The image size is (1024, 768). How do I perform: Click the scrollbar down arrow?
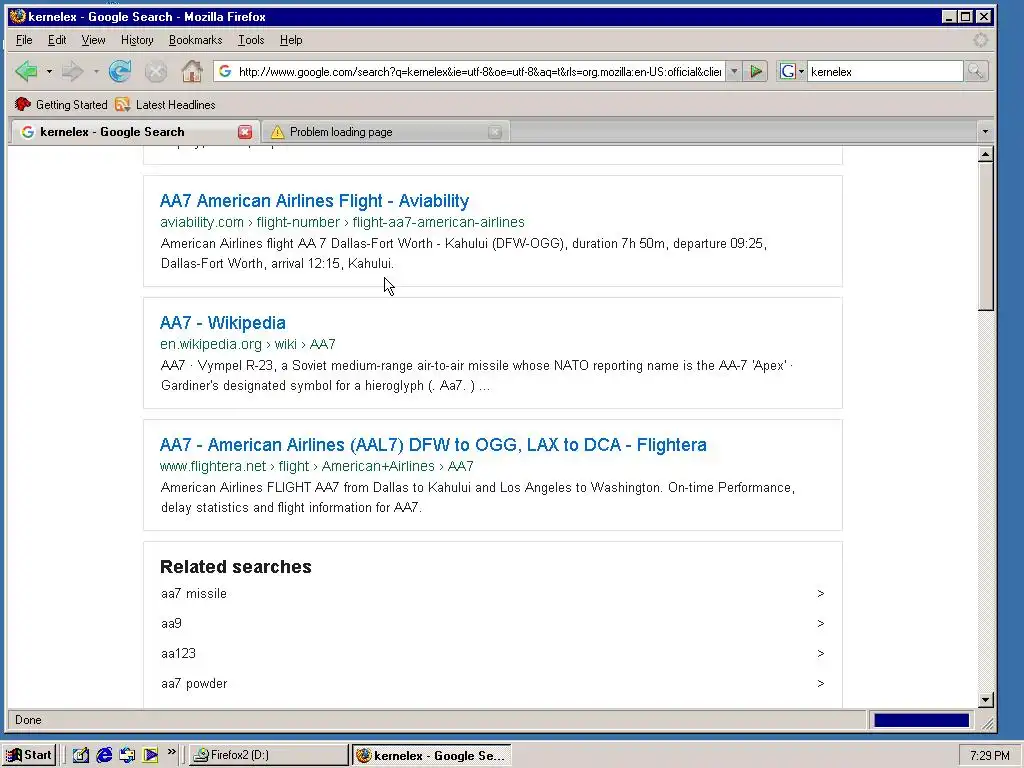click(x=986, y=699)
